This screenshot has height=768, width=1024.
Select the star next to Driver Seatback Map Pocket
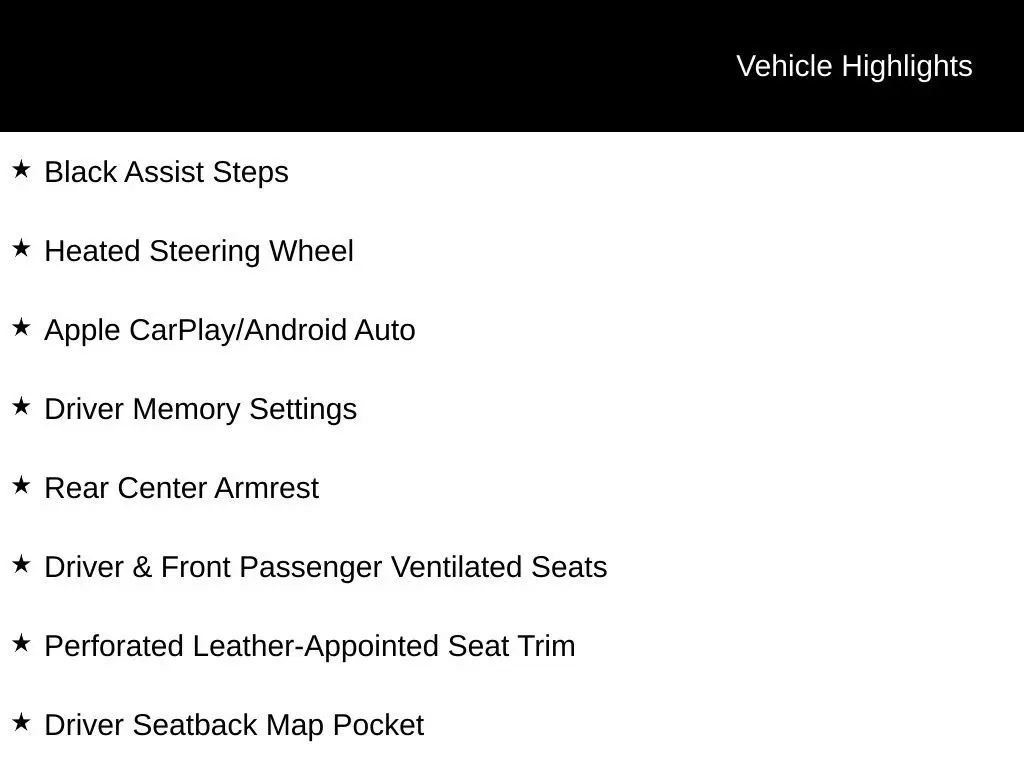click(x=21, y=723)
